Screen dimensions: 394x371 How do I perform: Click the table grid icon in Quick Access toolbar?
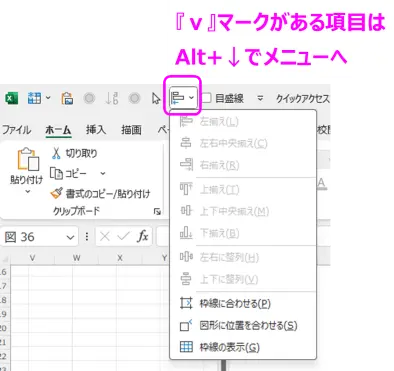pos(35,98)
